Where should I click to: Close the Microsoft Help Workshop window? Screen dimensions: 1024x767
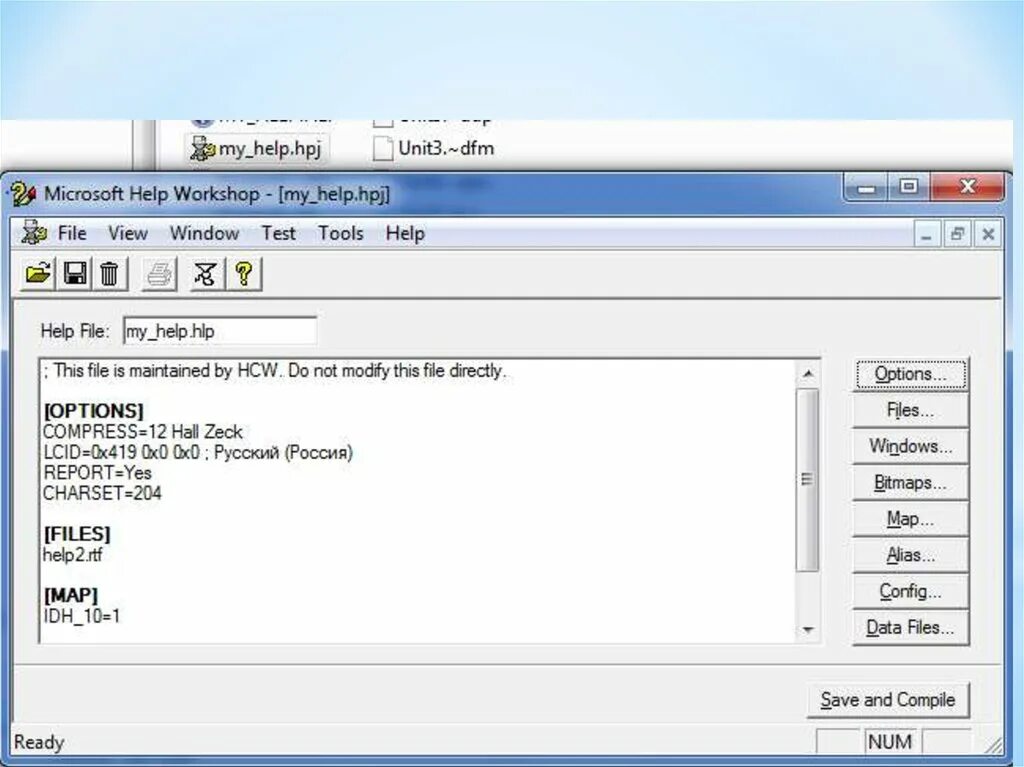[x=967, y=188]
